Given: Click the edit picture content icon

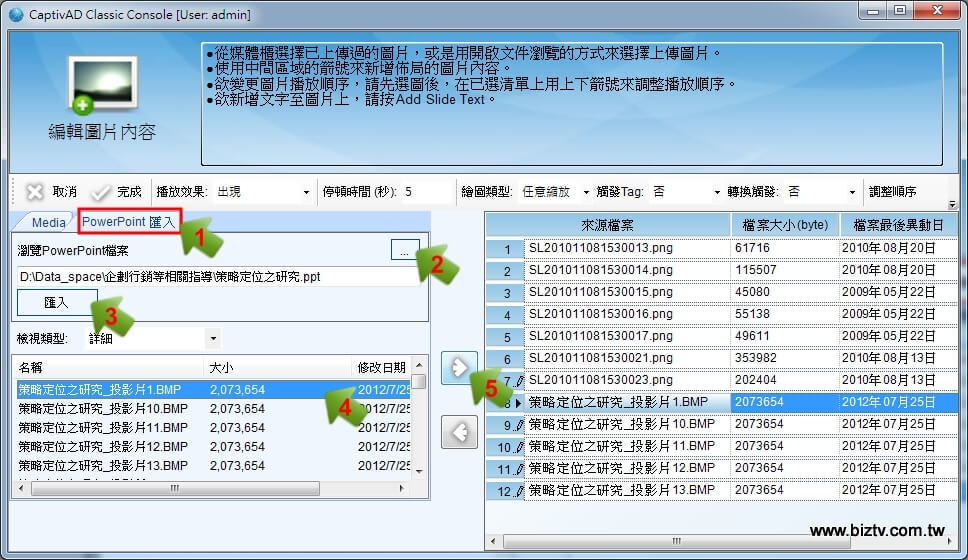Looking at the screenshot, I should click(100, 87).
